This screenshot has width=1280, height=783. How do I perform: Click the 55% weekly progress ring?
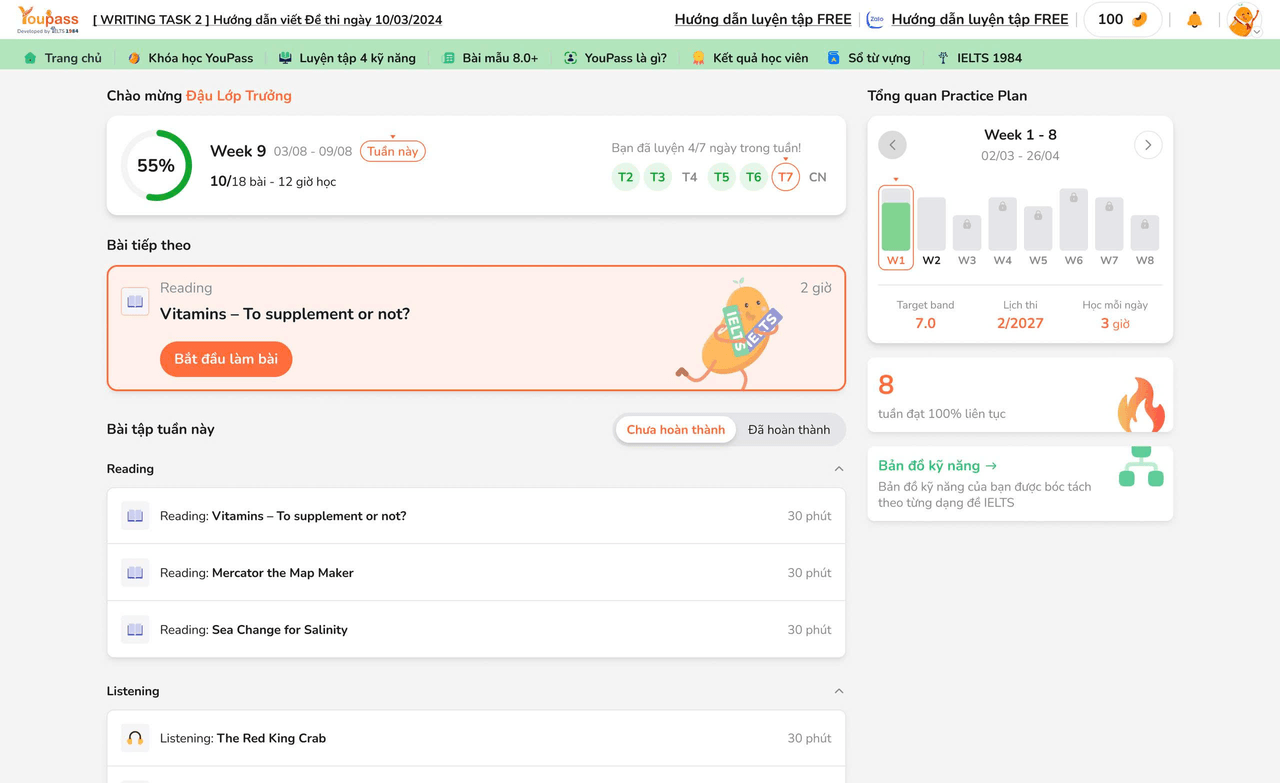(156, 166)
